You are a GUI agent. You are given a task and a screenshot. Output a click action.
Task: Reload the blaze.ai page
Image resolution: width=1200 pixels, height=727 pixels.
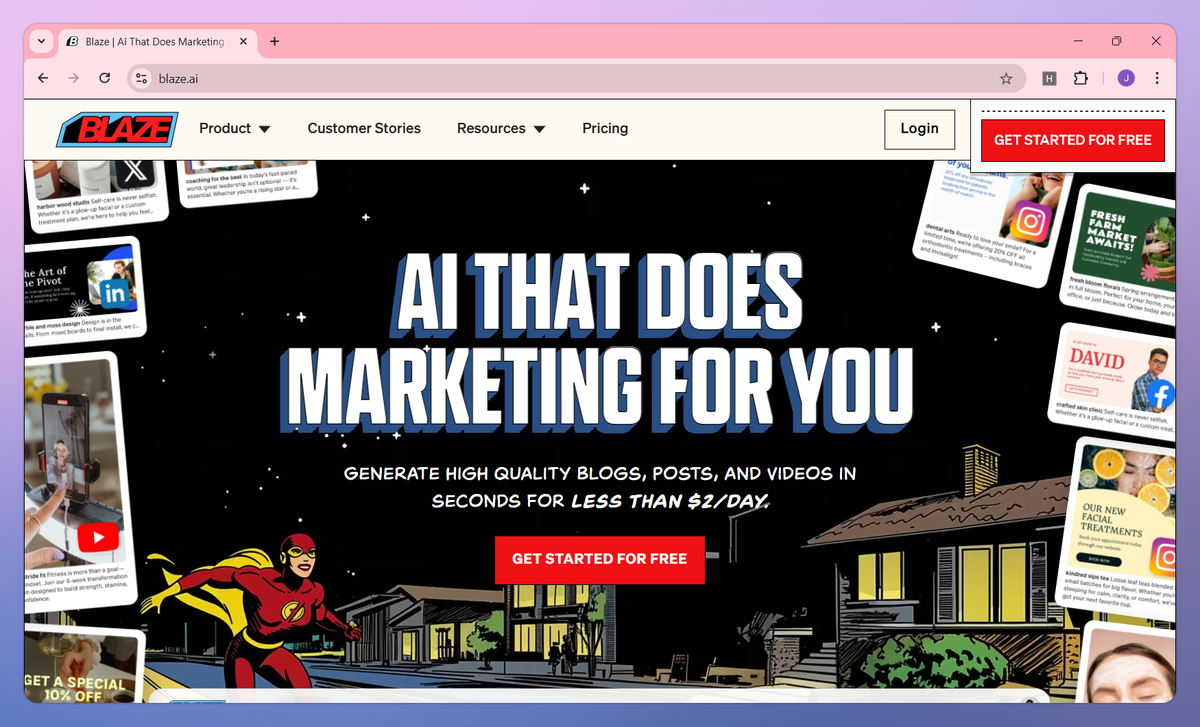[x=104, y=78]
